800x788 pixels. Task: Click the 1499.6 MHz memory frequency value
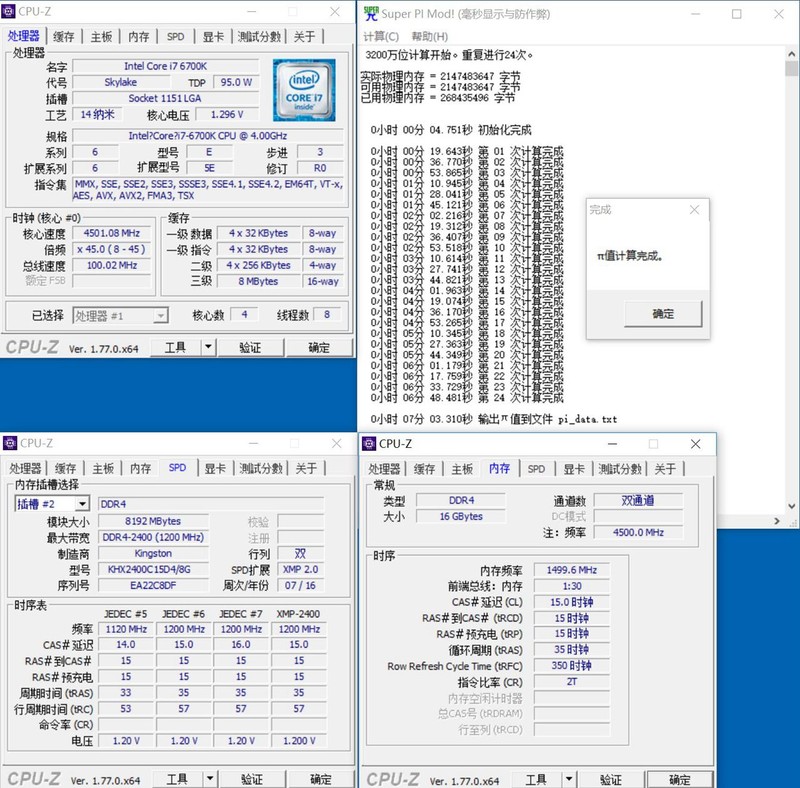click(571, 570)
